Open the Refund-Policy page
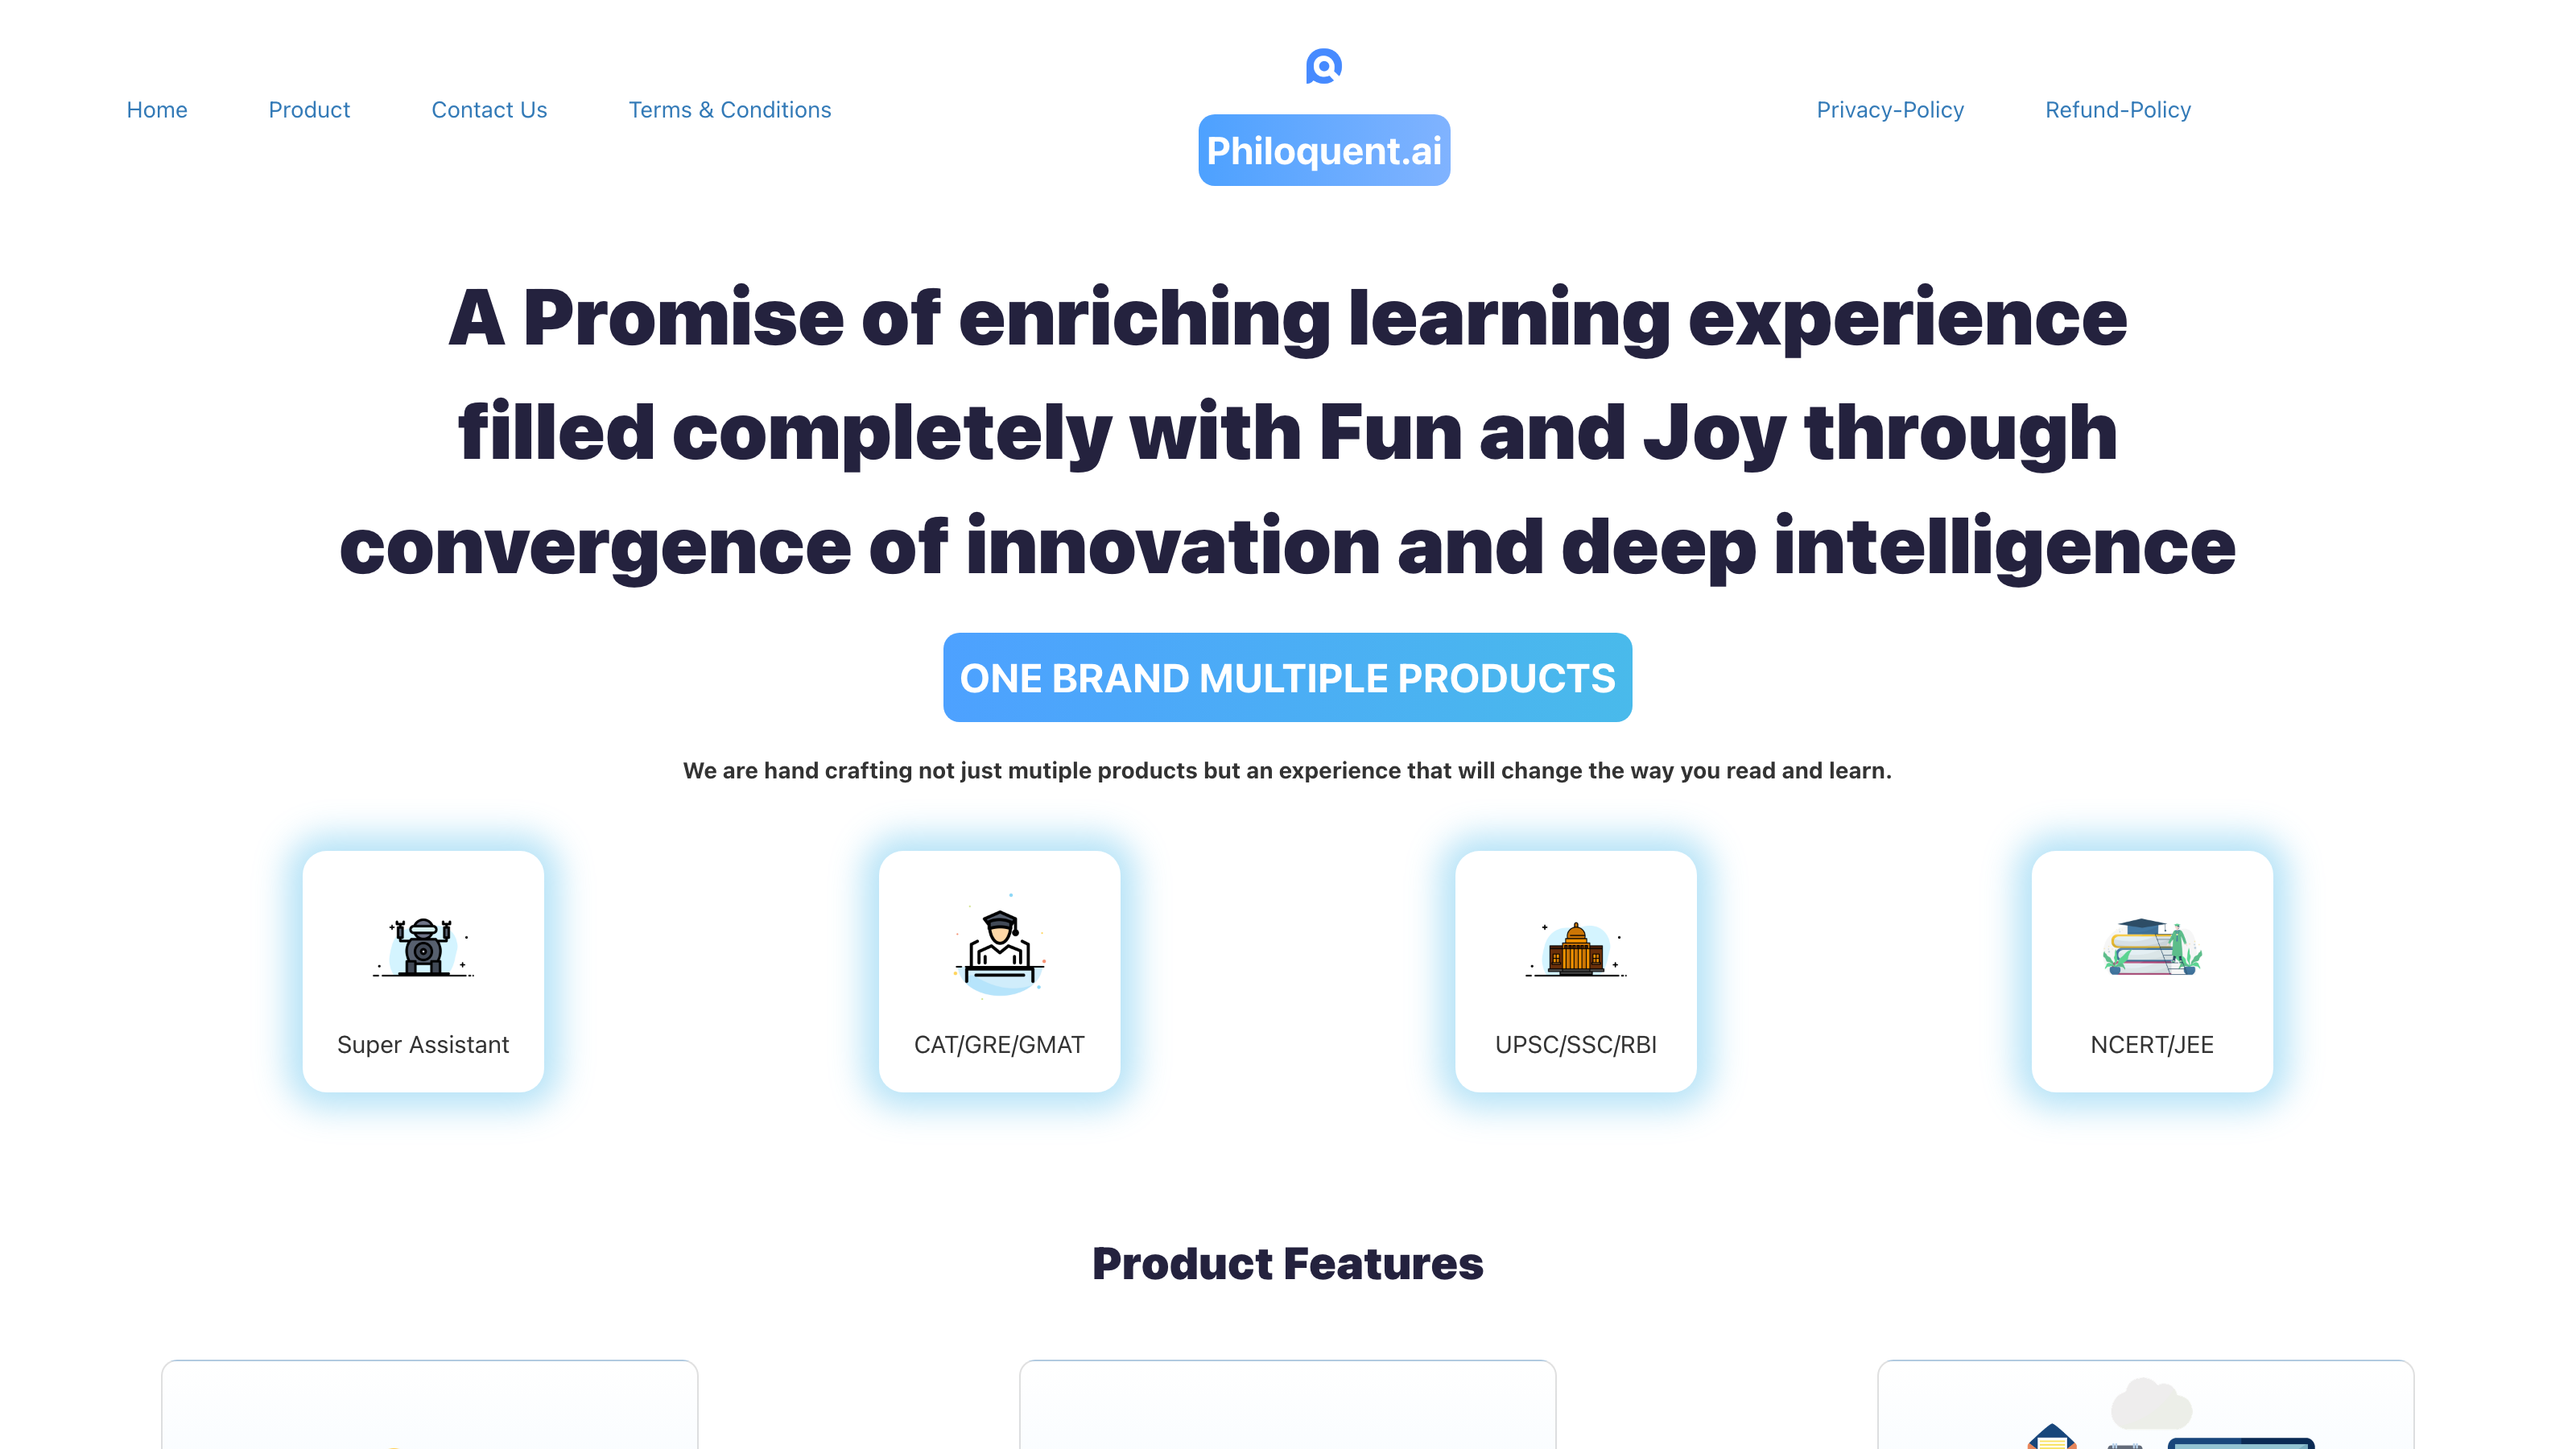Screen dimensions: 2576x1449 [2118, 109]
